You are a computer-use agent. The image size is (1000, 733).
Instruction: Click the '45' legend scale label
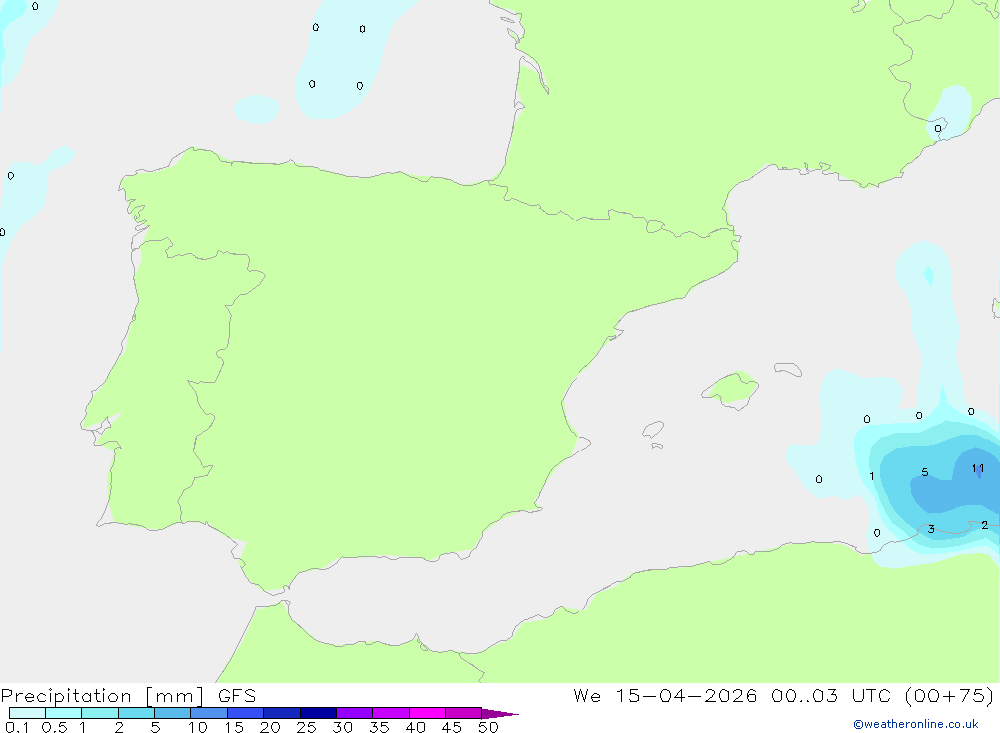452,727
